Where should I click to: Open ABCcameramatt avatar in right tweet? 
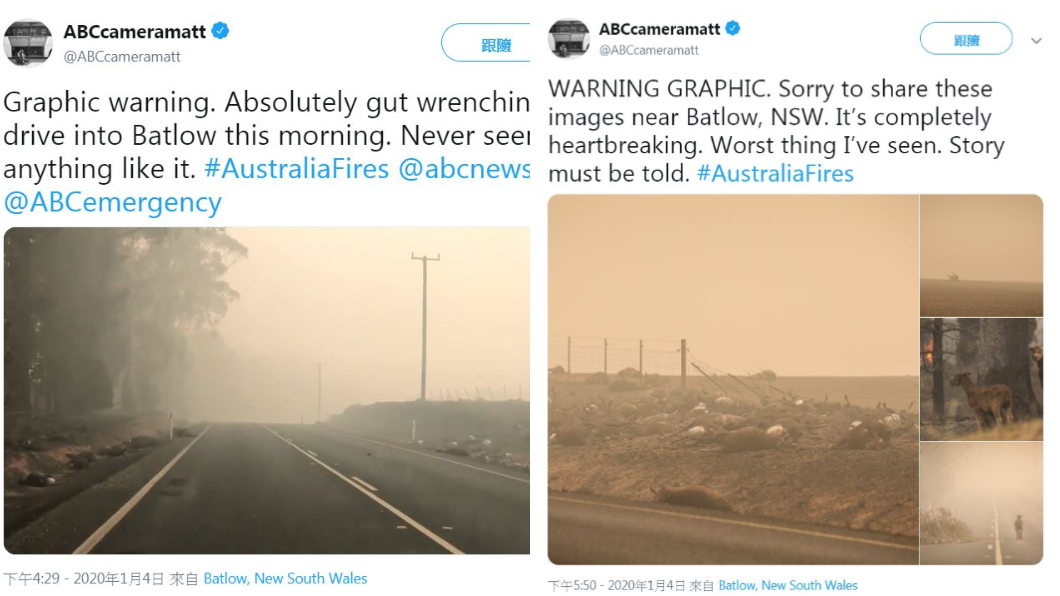(x=569, y=39)
